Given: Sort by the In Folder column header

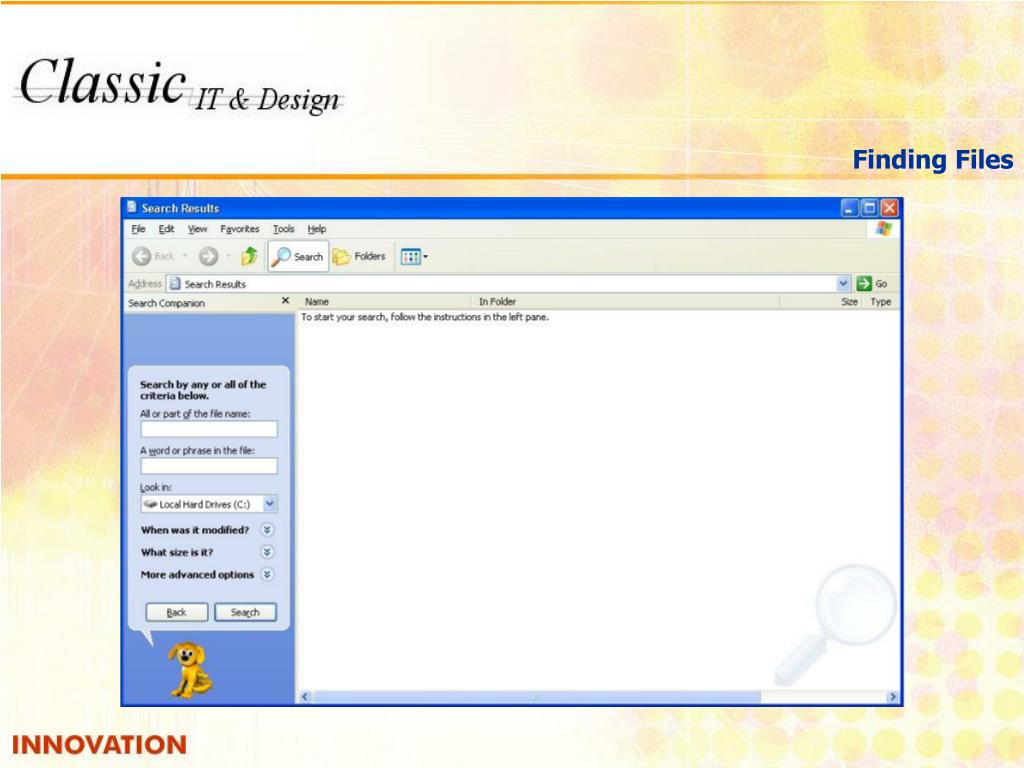Looking at the screenshot, I should click(x=625, y=302).
